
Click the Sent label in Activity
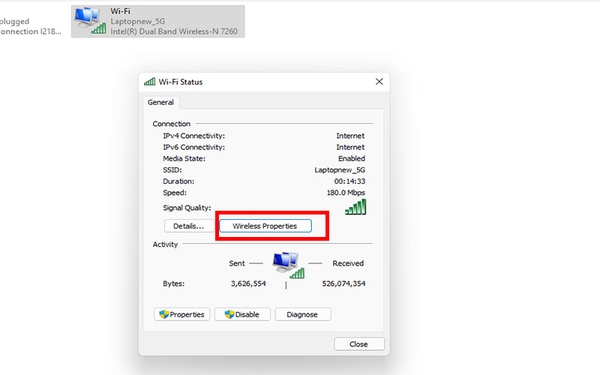[237, 263]
